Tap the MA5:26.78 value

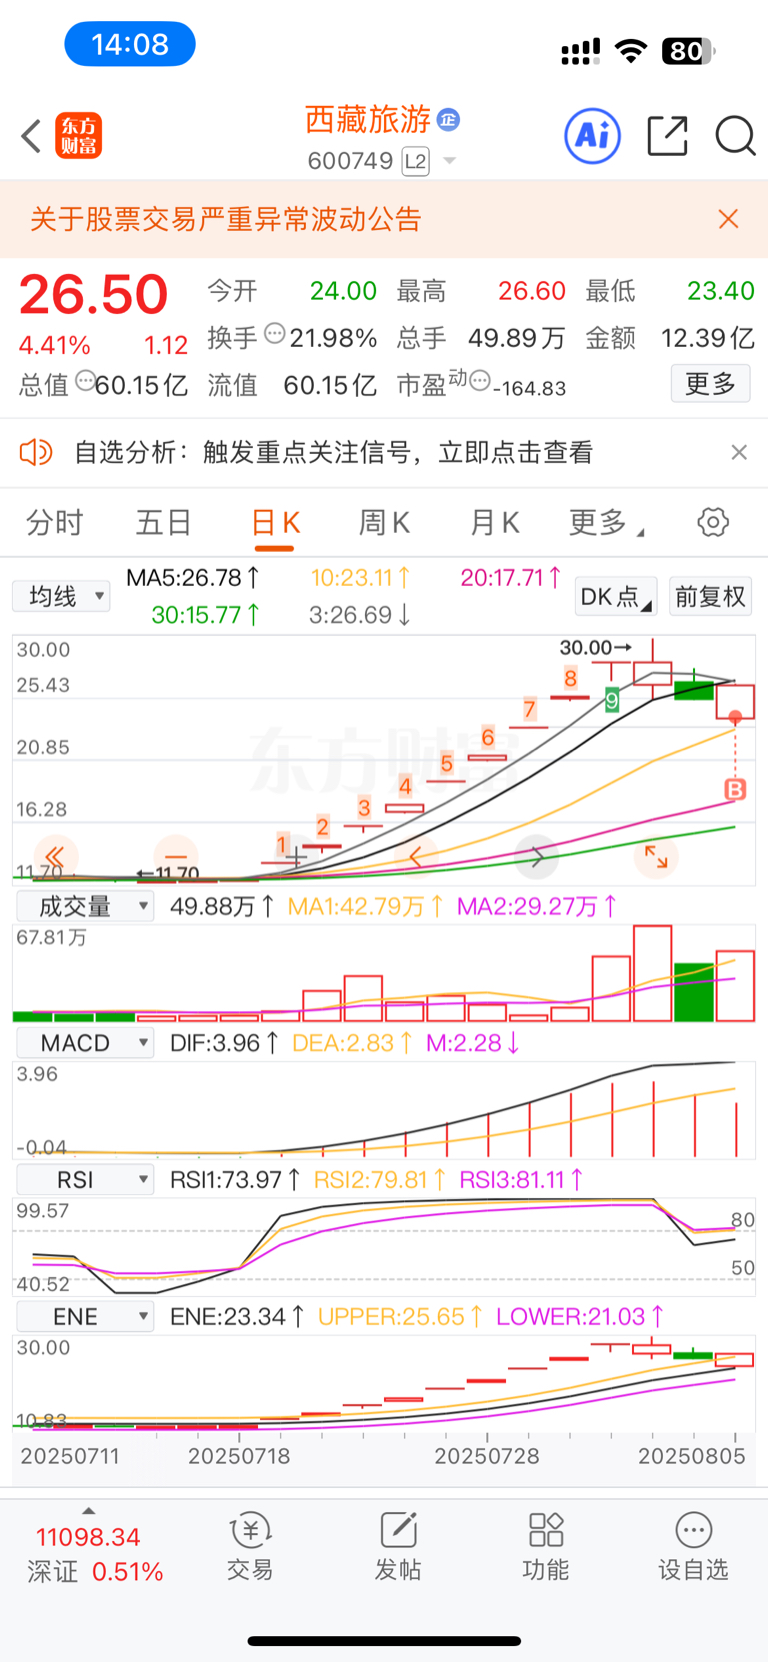pyautogui.click(x=193, y=578)
